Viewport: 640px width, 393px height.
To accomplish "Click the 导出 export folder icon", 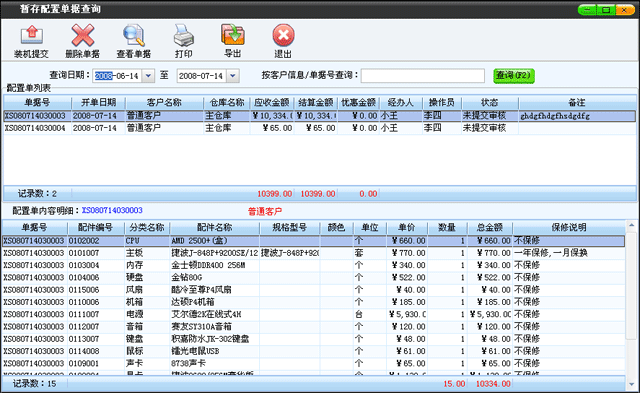I will point(233,34).
